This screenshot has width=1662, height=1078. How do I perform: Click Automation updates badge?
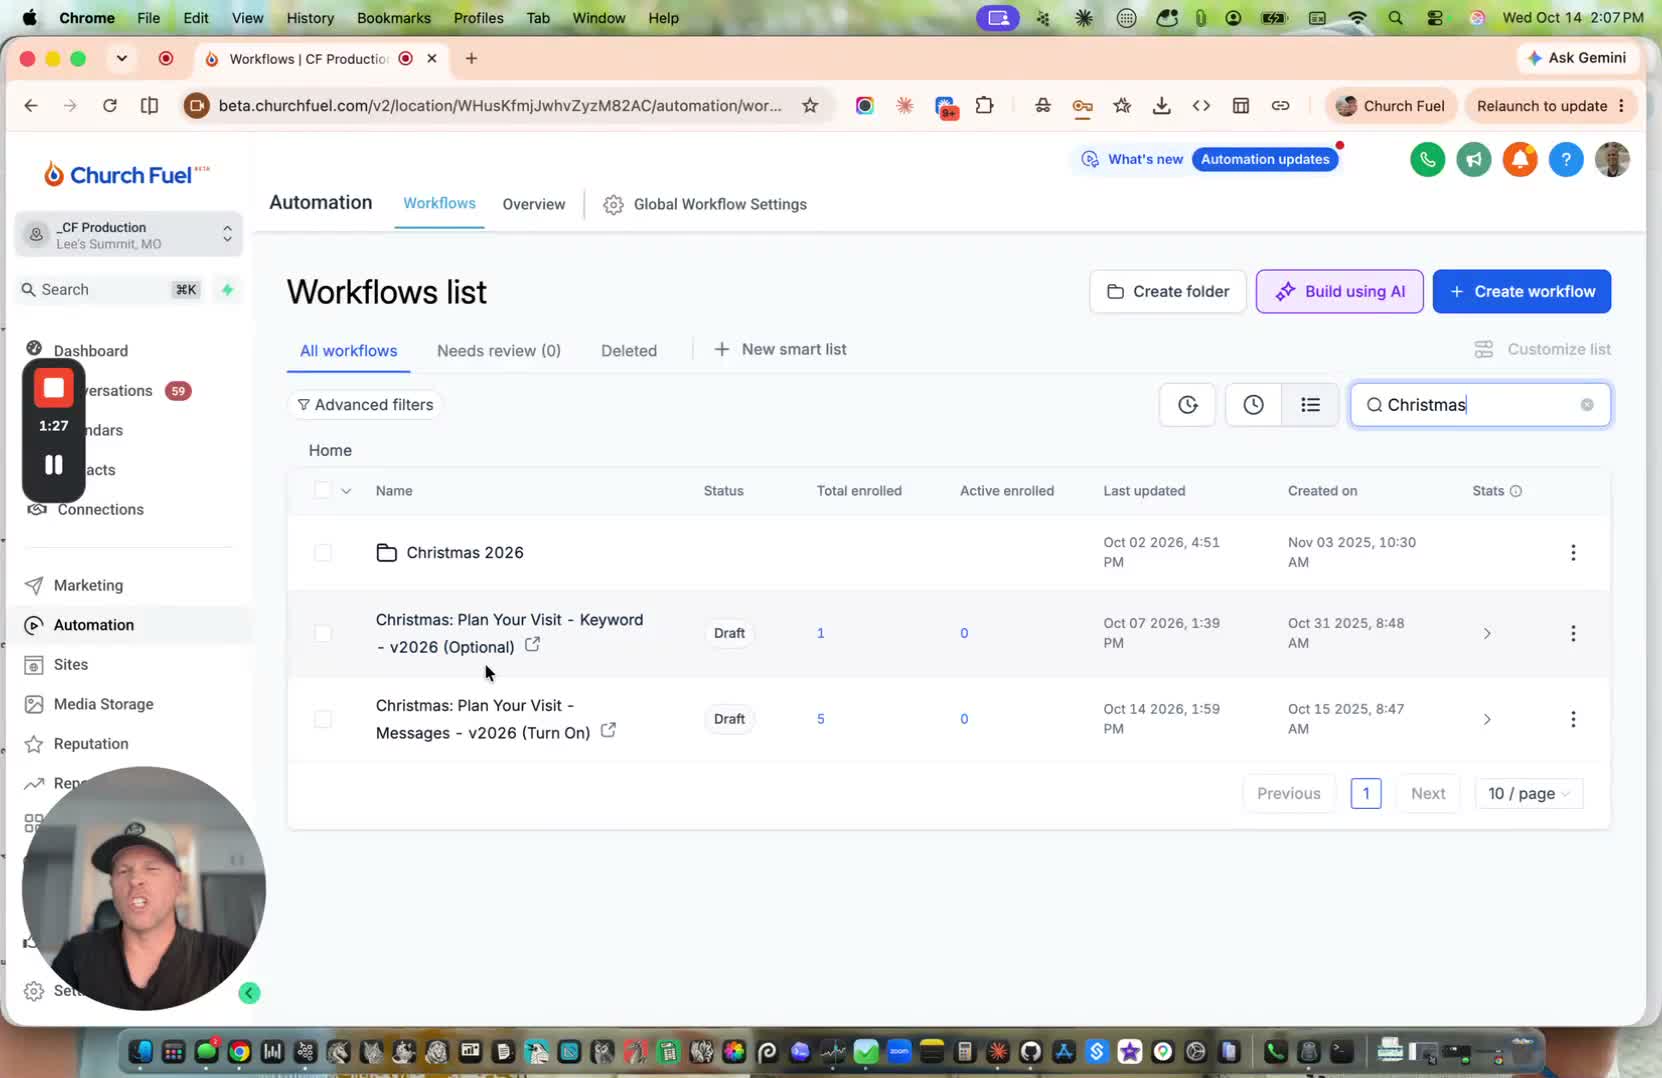1265,160
